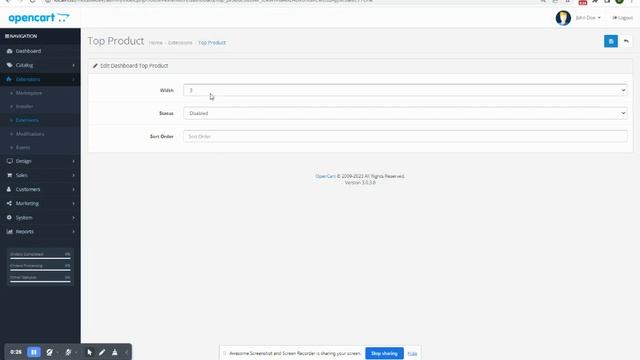Image resolution: width=640 pixels, height=360 pixels.
Task: Collapse the Extensions navigation menu
Action: (x=40, y=79)
